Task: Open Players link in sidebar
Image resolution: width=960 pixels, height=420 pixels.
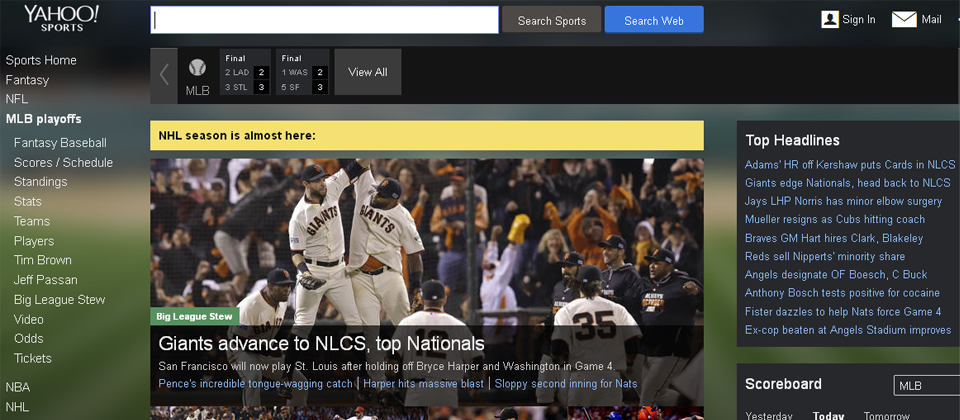Action: [34, 241]
